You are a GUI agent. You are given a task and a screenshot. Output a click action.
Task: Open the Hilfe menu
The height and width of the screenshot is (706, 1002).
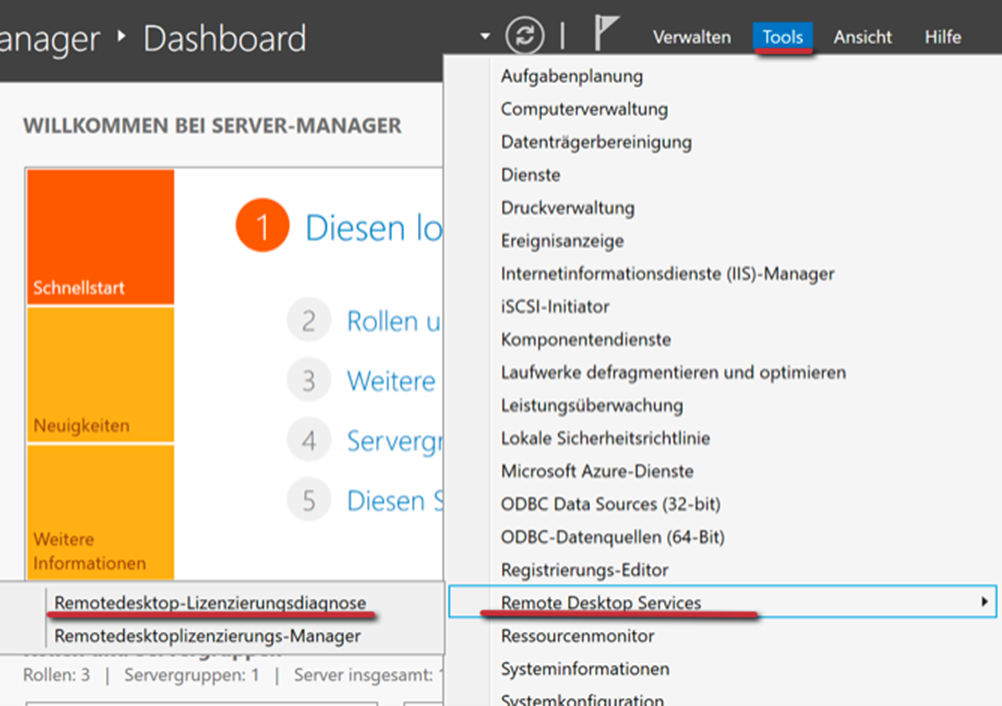(x=942, y=37)
